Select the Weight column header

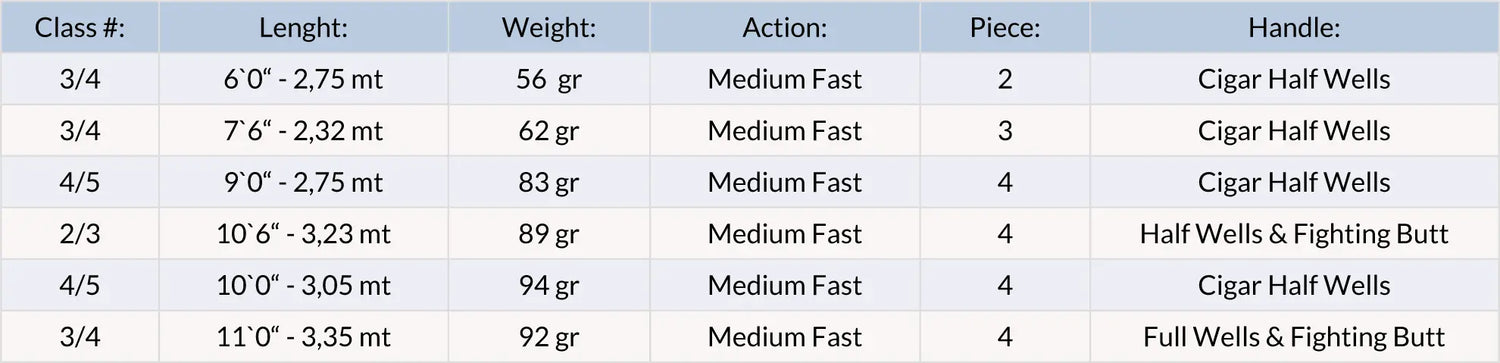point(549,27)
